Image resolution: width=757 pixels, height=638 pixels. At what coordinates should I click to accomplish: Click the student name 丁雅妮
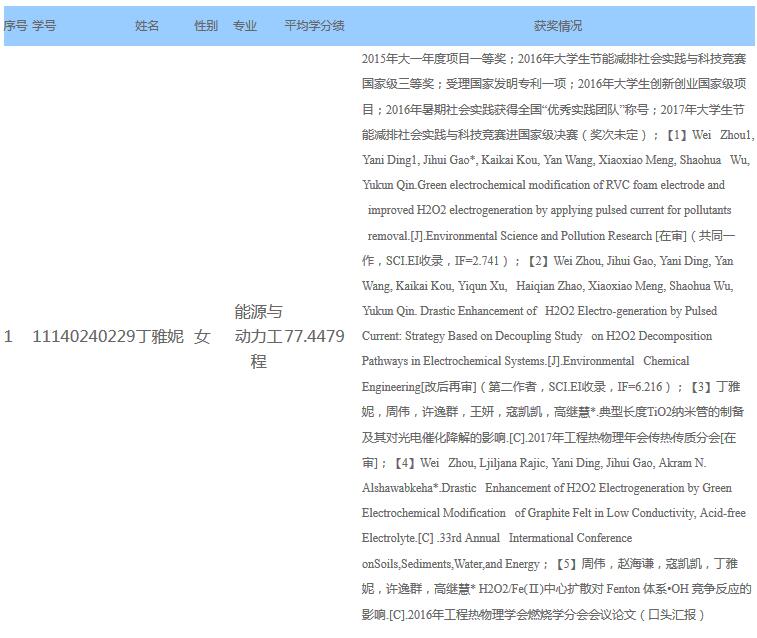pos(160,337)
